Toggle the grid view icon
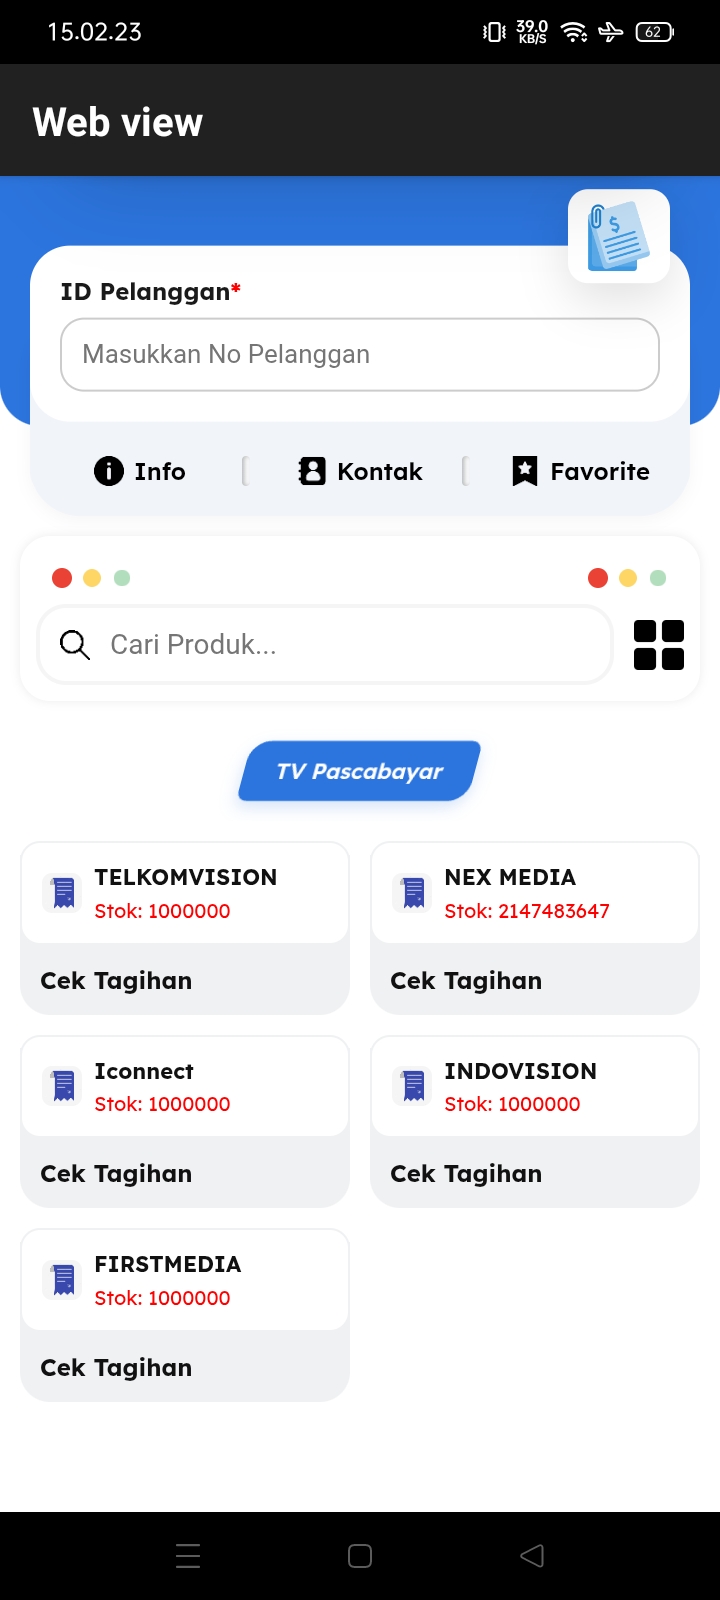This screenshot has width=720, height=1600. [x=659, y=645]
